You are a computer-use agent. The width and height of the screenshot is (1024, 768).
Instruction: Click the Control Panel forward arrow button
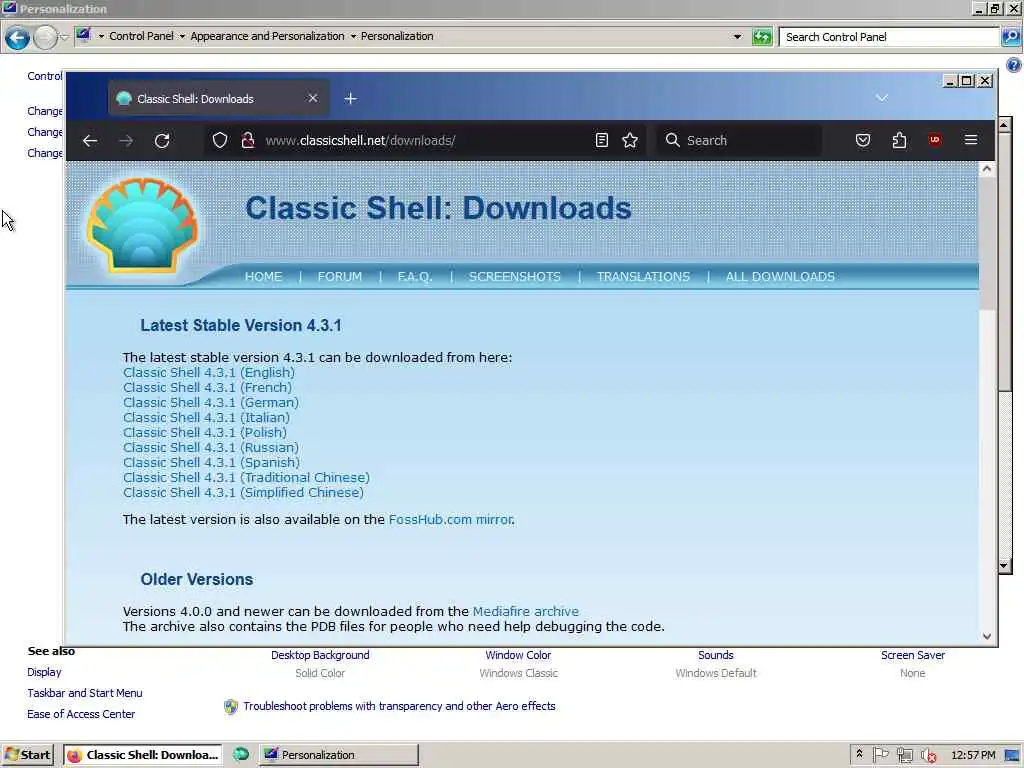pyautogui.click(x=45, y=38)
